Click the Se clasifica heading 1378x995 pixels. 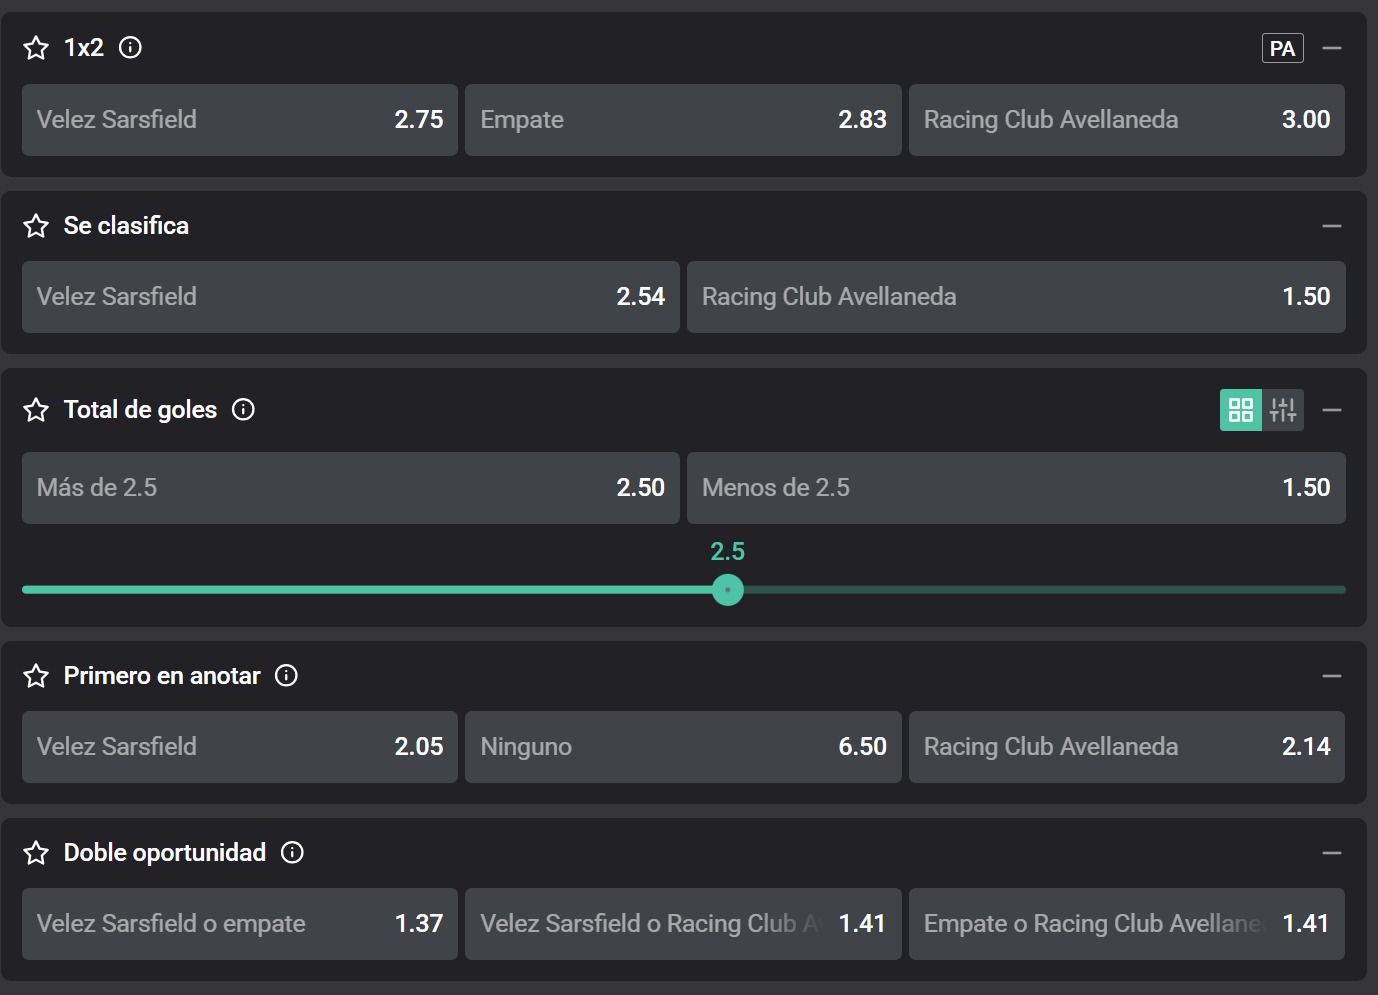coord(126,226)
